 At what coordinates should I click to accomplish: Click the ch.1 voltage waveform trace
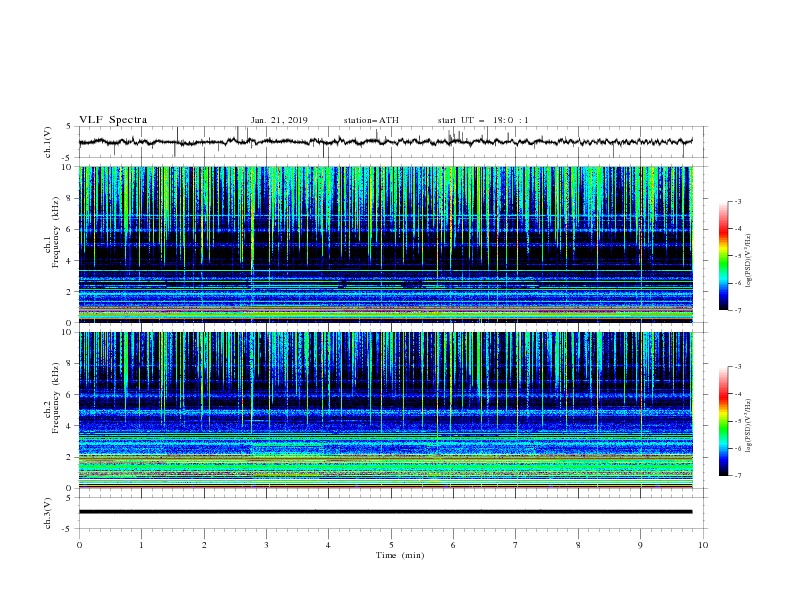[x=385, y=141]
